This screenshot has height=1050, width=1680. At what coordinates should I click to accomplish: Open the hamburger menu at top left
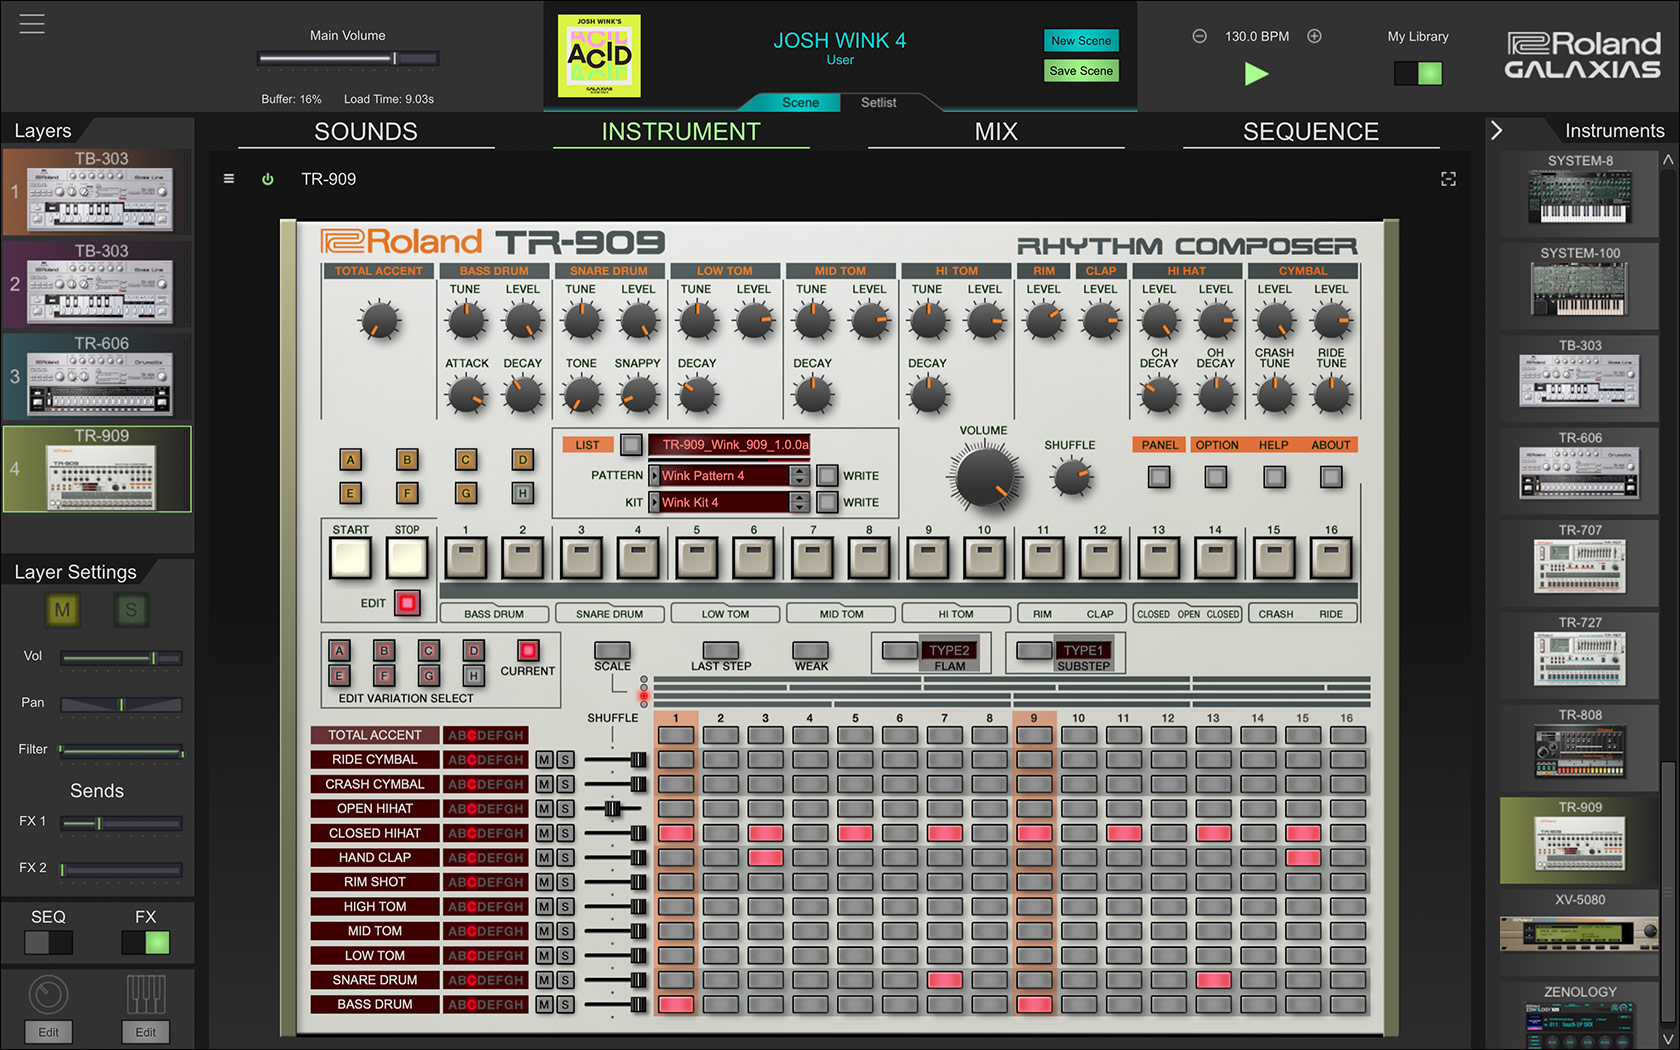tap(32, 23)
